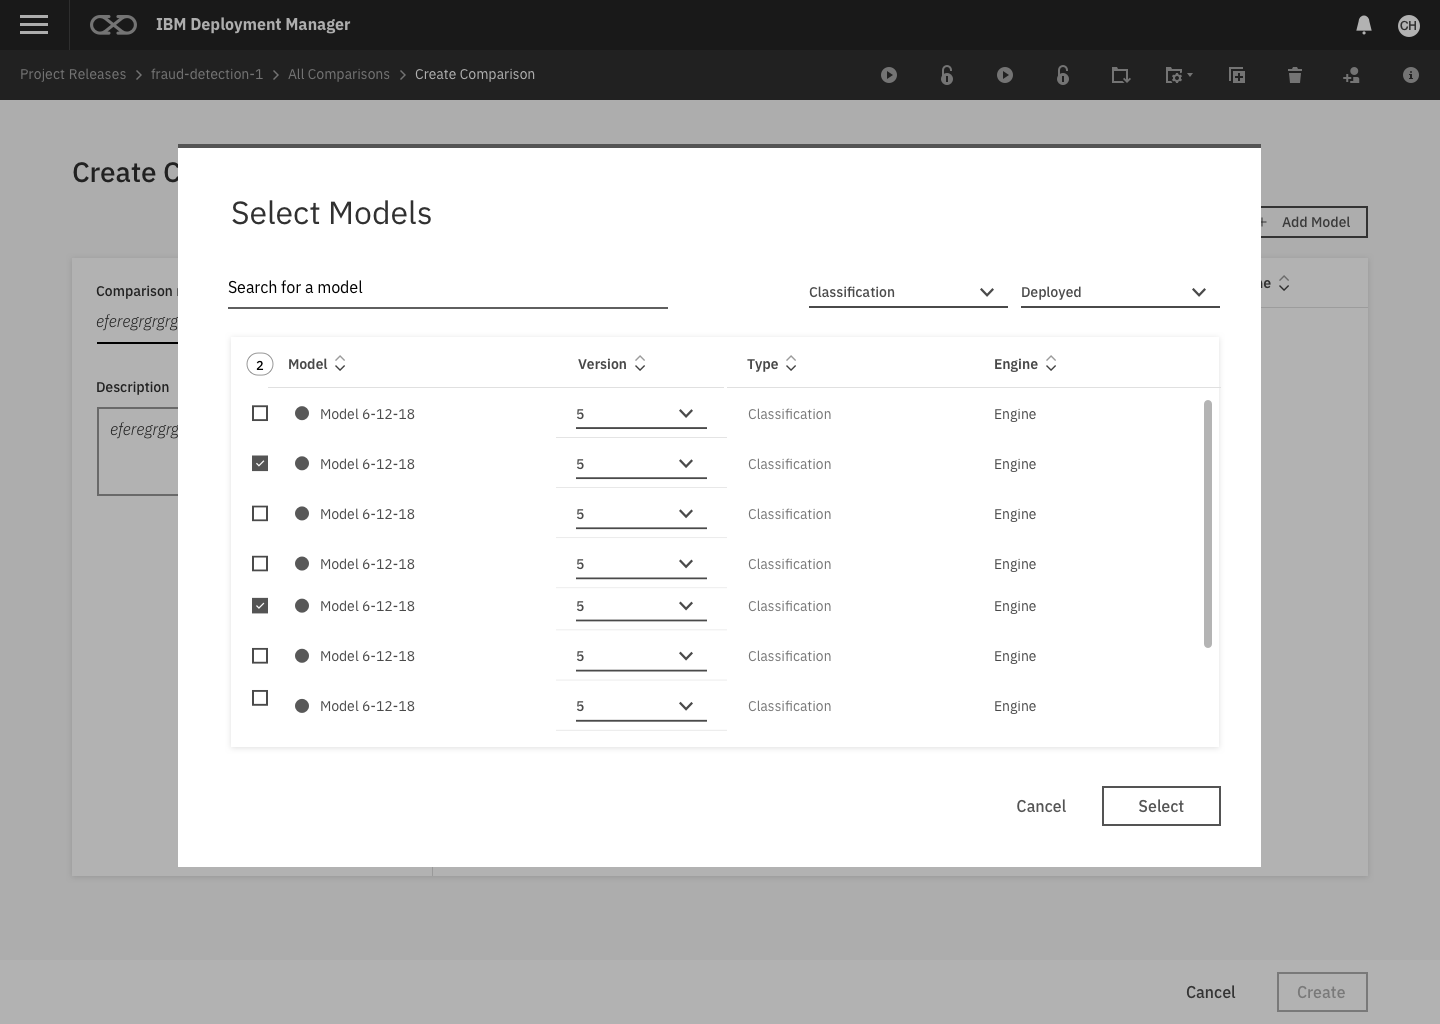Open the Deployed status filter dropdown
Screen dimensions: 1440x1024
pyautogui.click(x=1120, y=292)
